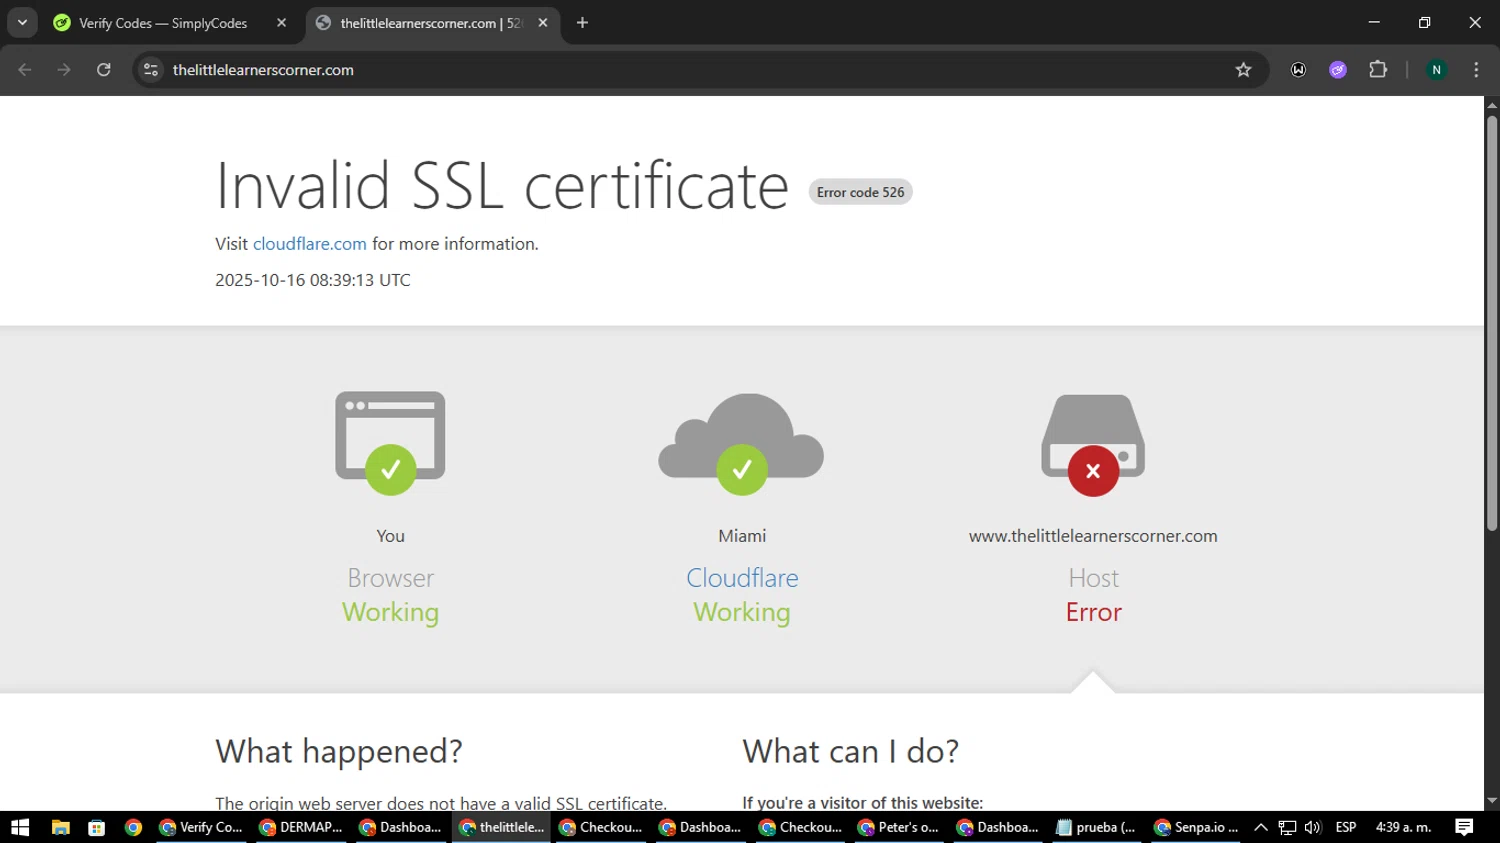The width and height of the screenshot is (1500, 843).
Task: Click the Host server error icon
Action: point(1093,445)
